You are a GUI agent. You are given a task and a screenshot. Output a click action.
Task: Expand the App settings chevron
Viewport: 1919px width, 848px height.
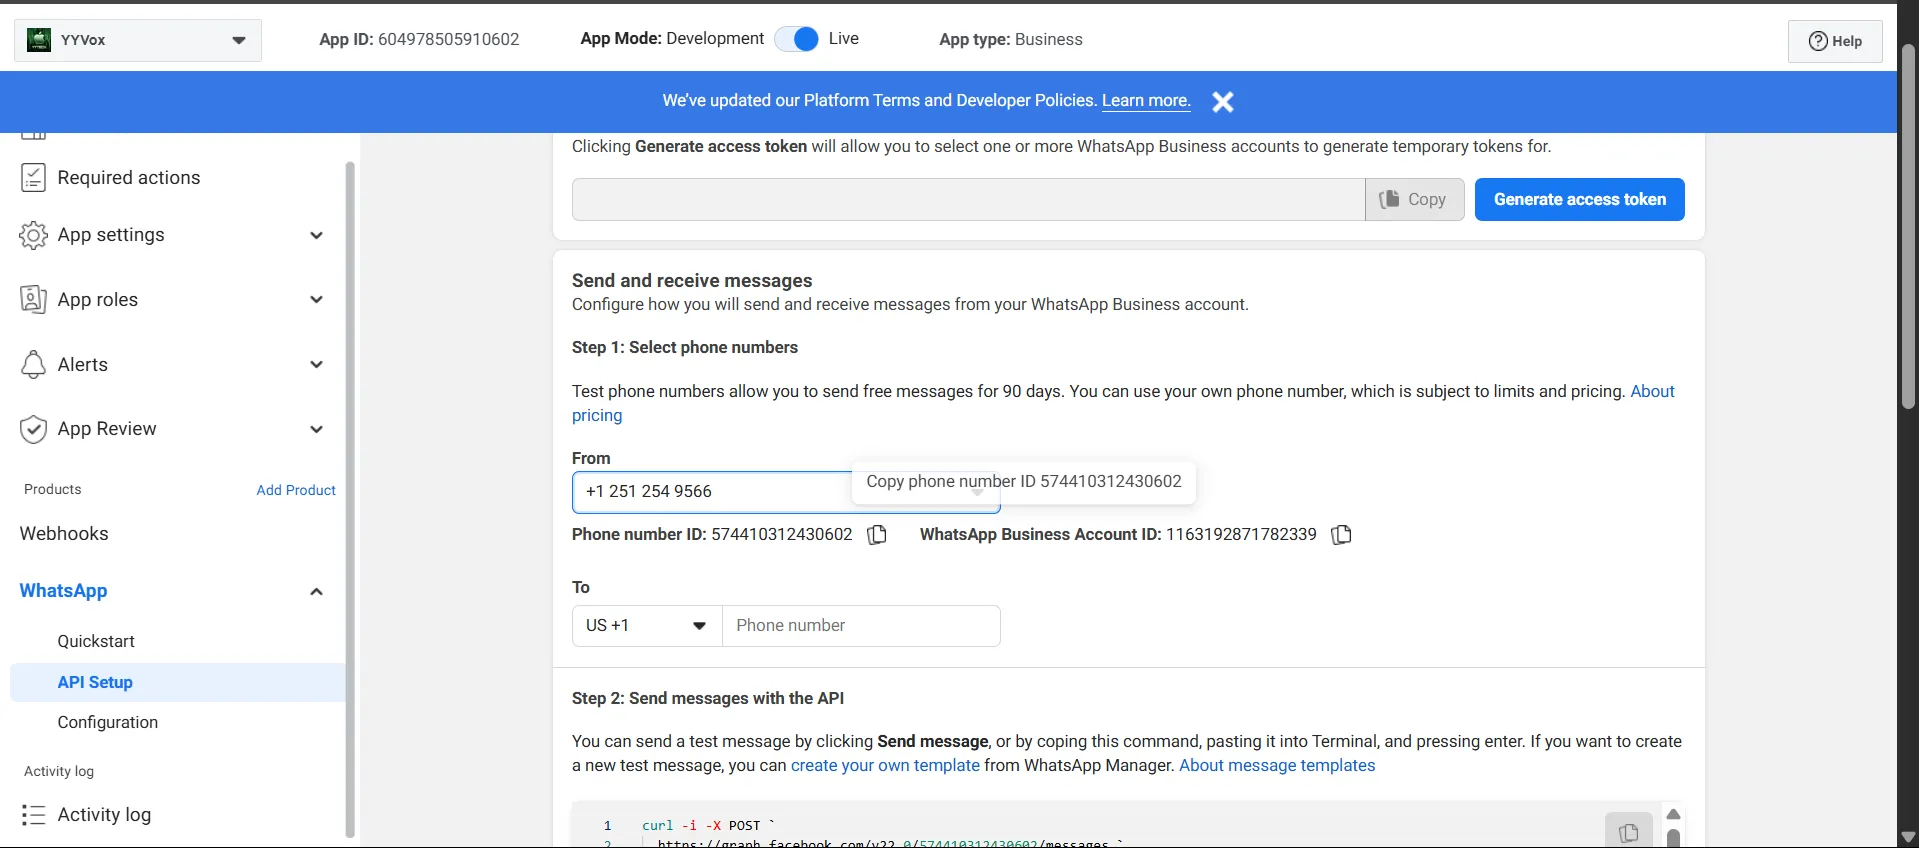316,236
